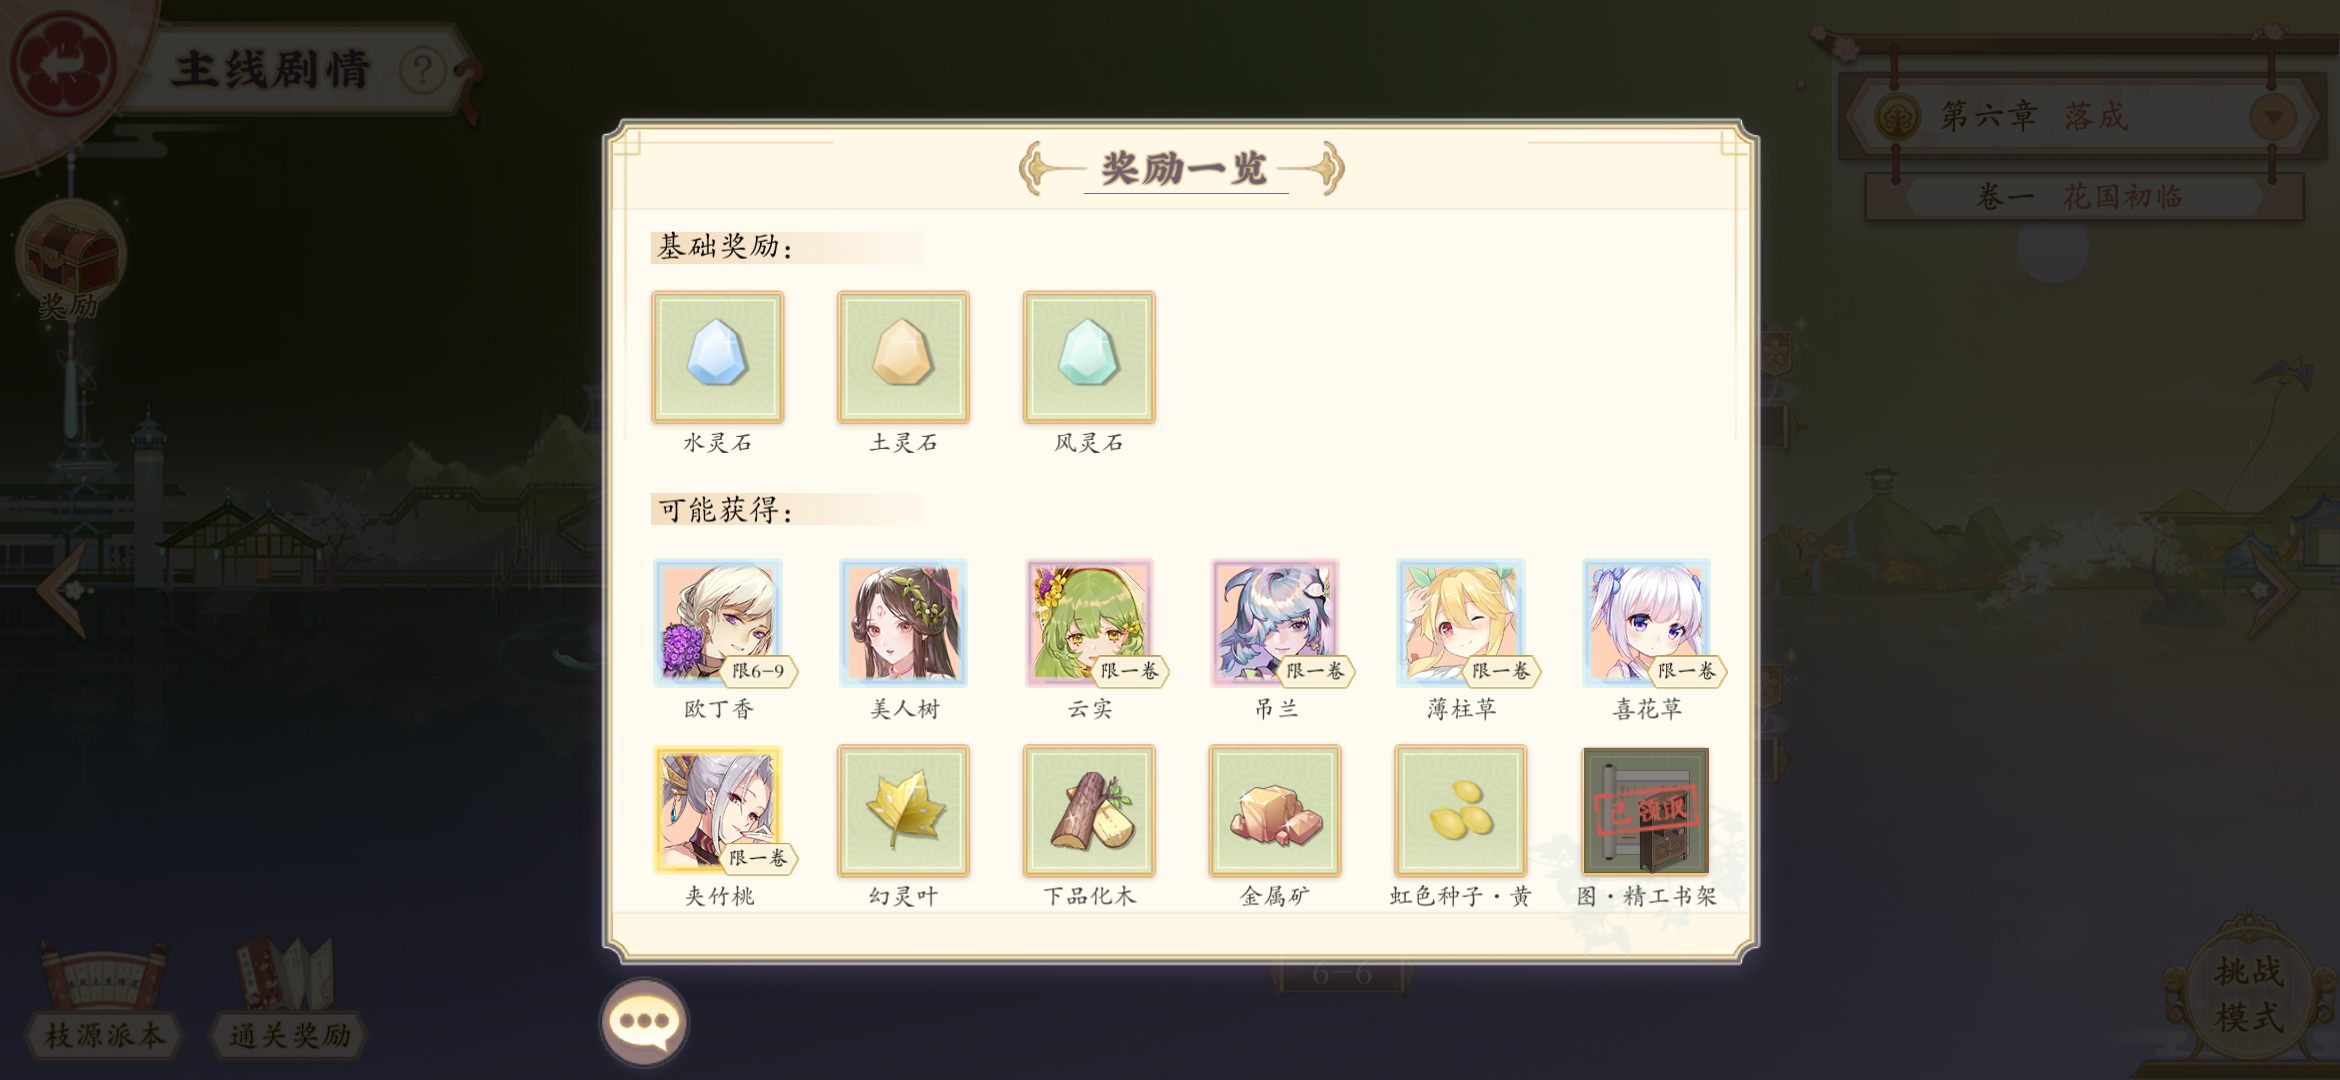The width and height of the screenshot is (2340, 1080).
Task: Select the 卷一 花国初临 volume tab
Action: coord(2084,197)
